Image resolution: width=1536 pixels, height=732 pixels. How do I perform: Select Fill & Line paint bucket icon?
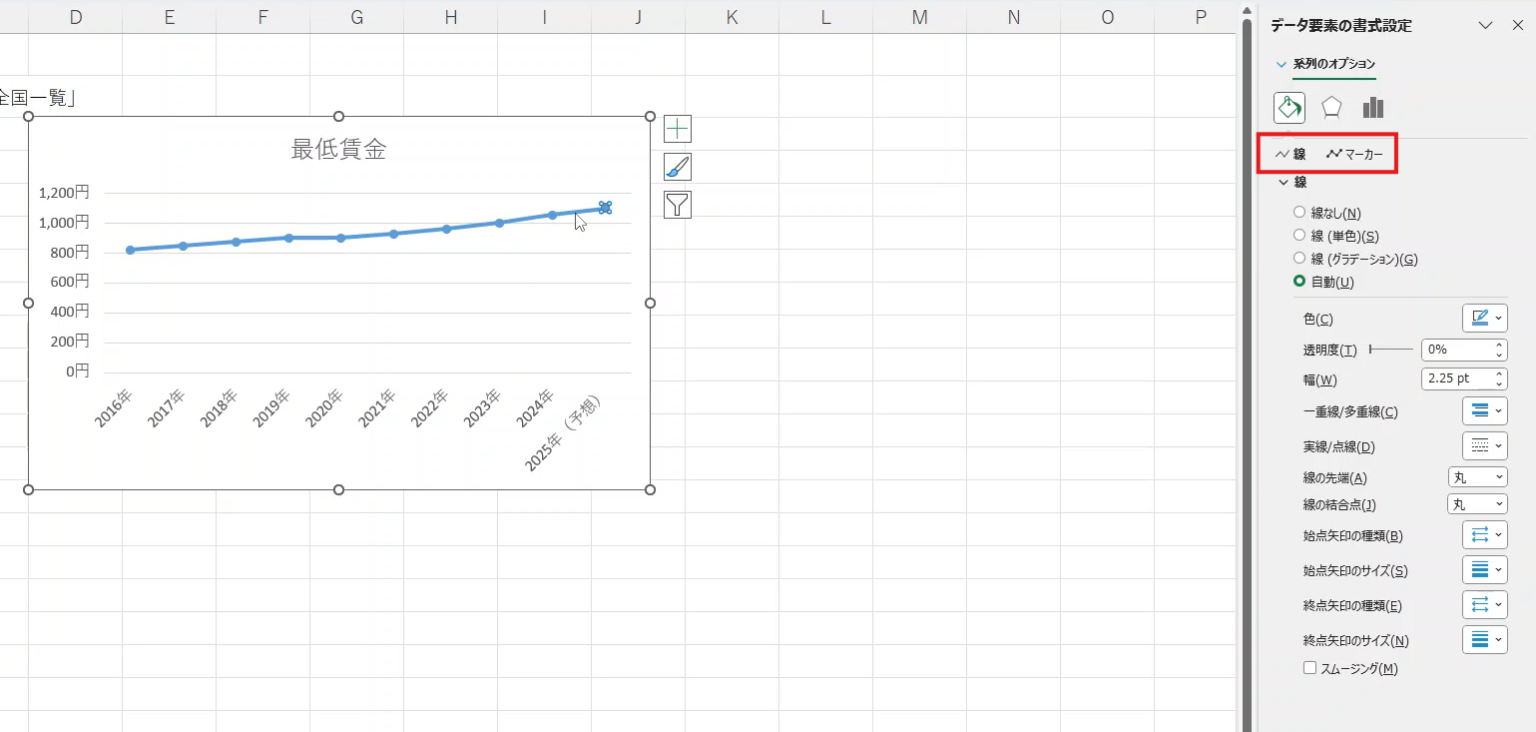click(1289, 107)
